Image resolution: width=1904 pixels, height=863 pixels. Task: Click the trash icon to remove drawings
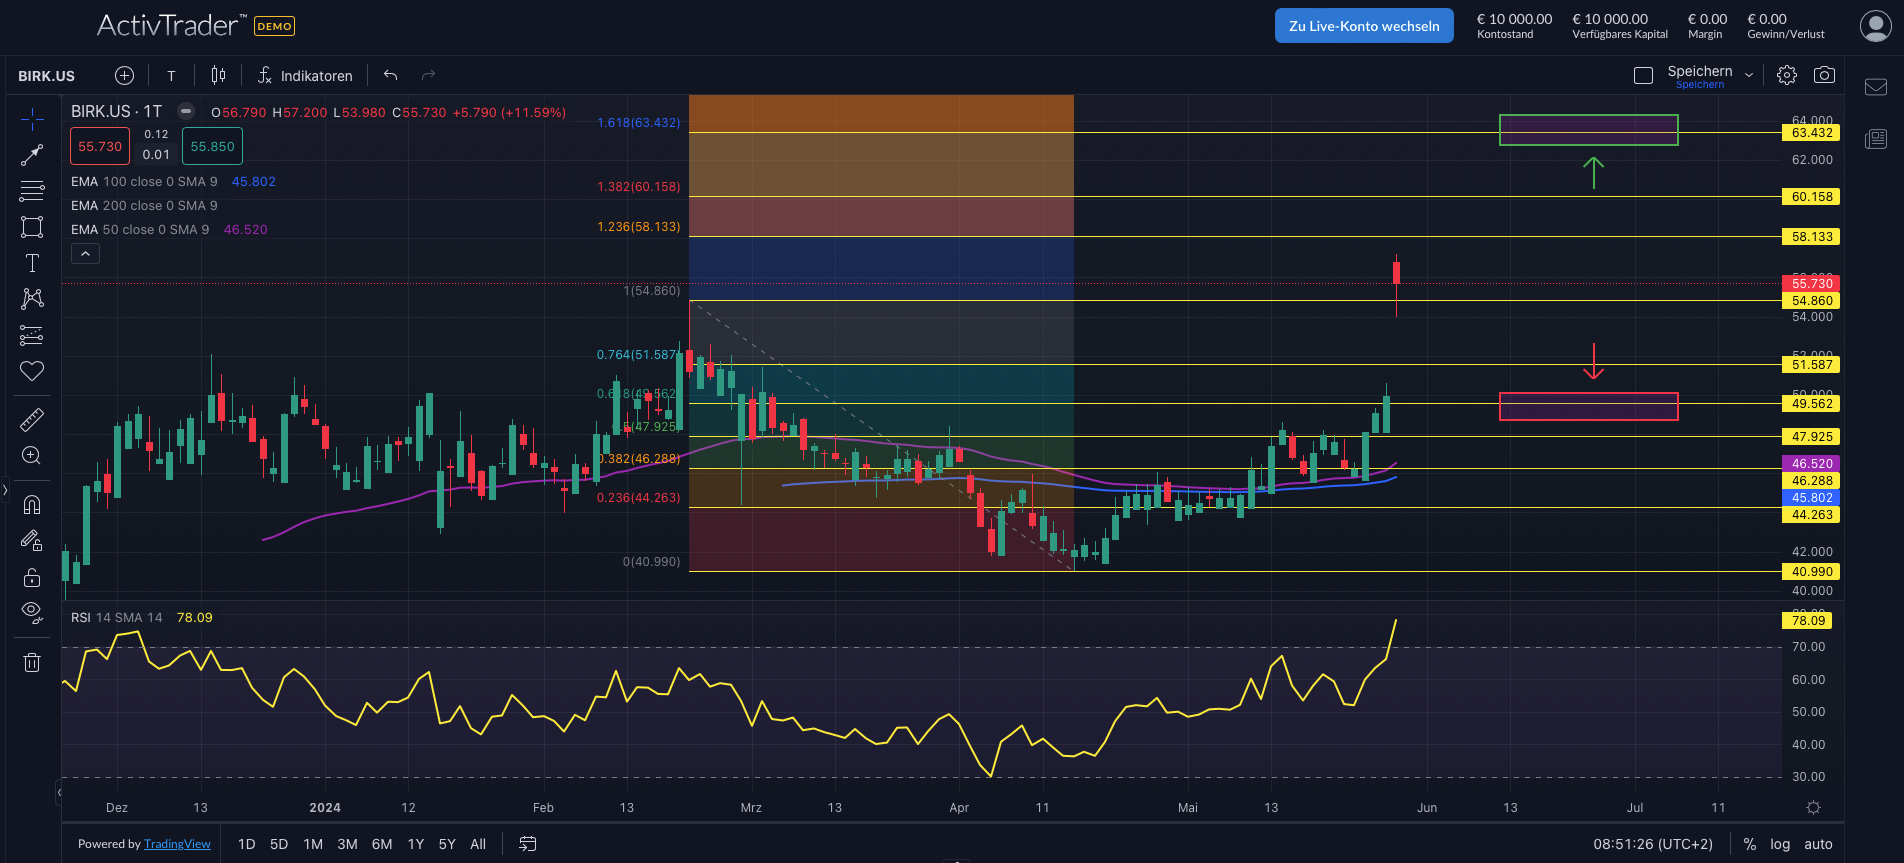click(x=32, y=662)
